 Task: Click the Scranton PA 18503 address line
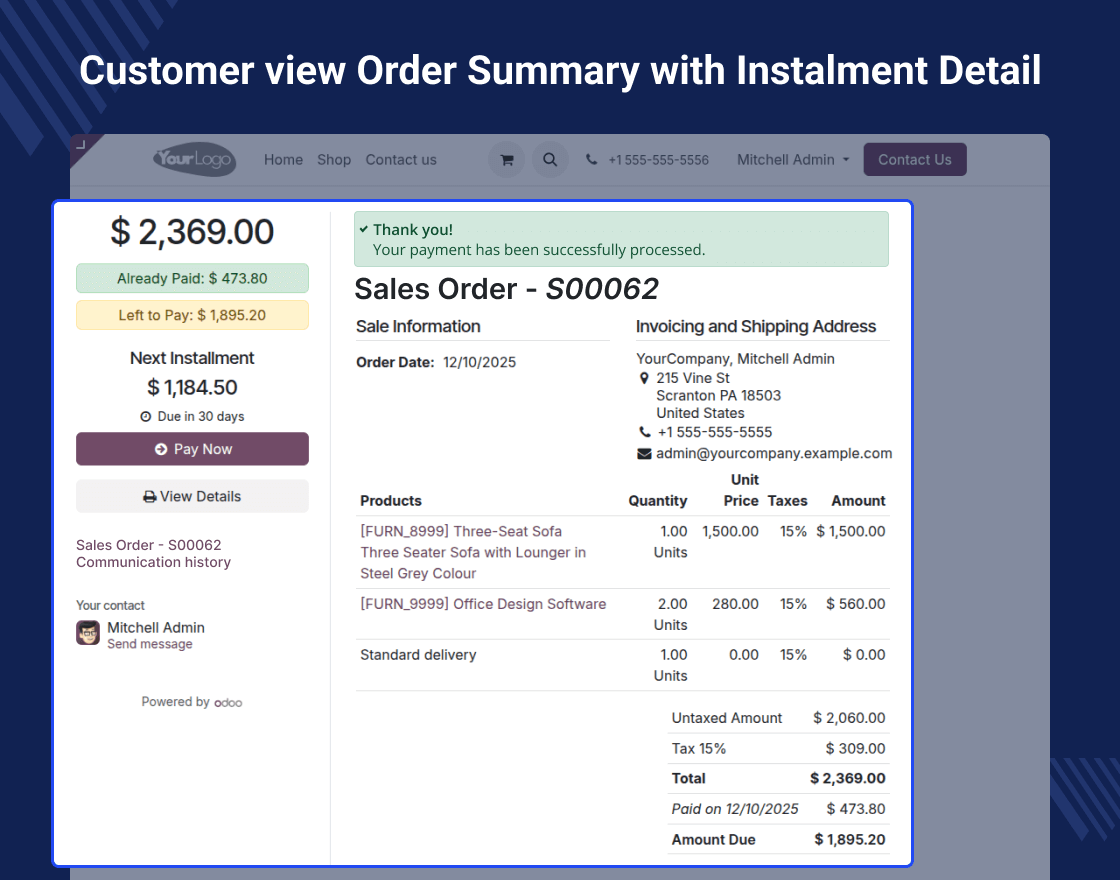click(718, 395)
